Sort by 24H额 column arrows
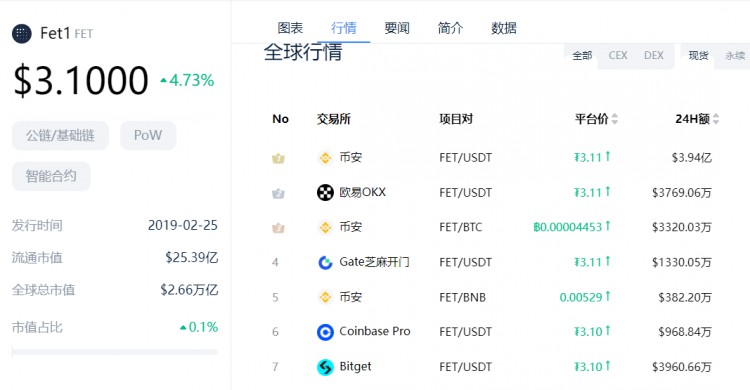The image size is (750, 390). click(x=716, y=119)
